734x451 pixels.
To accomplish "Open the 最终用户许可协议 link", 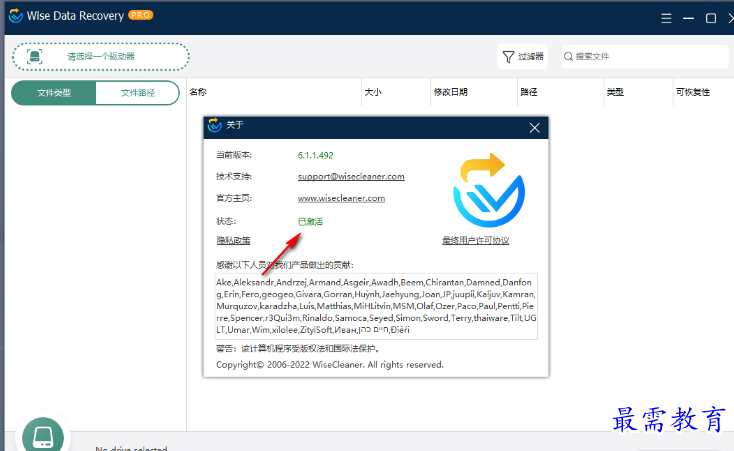I will coord(476,240).
